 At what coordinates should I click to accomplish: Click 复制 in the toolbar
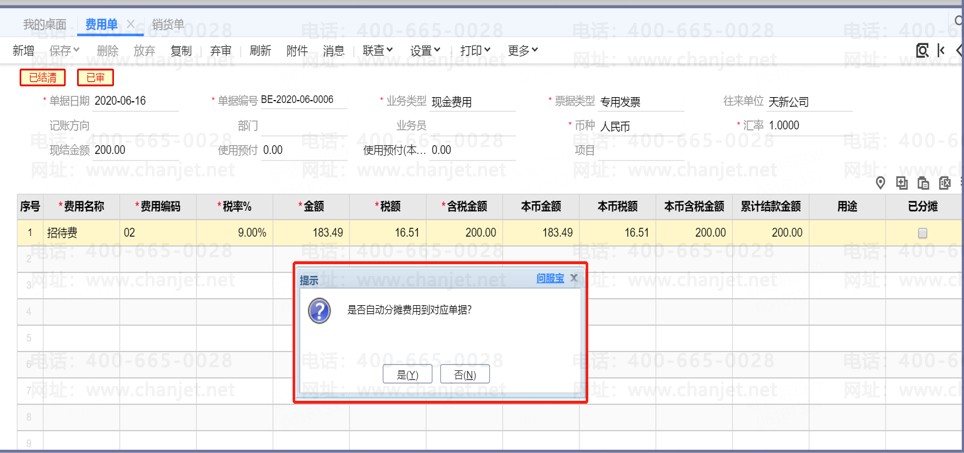(181, 50)
